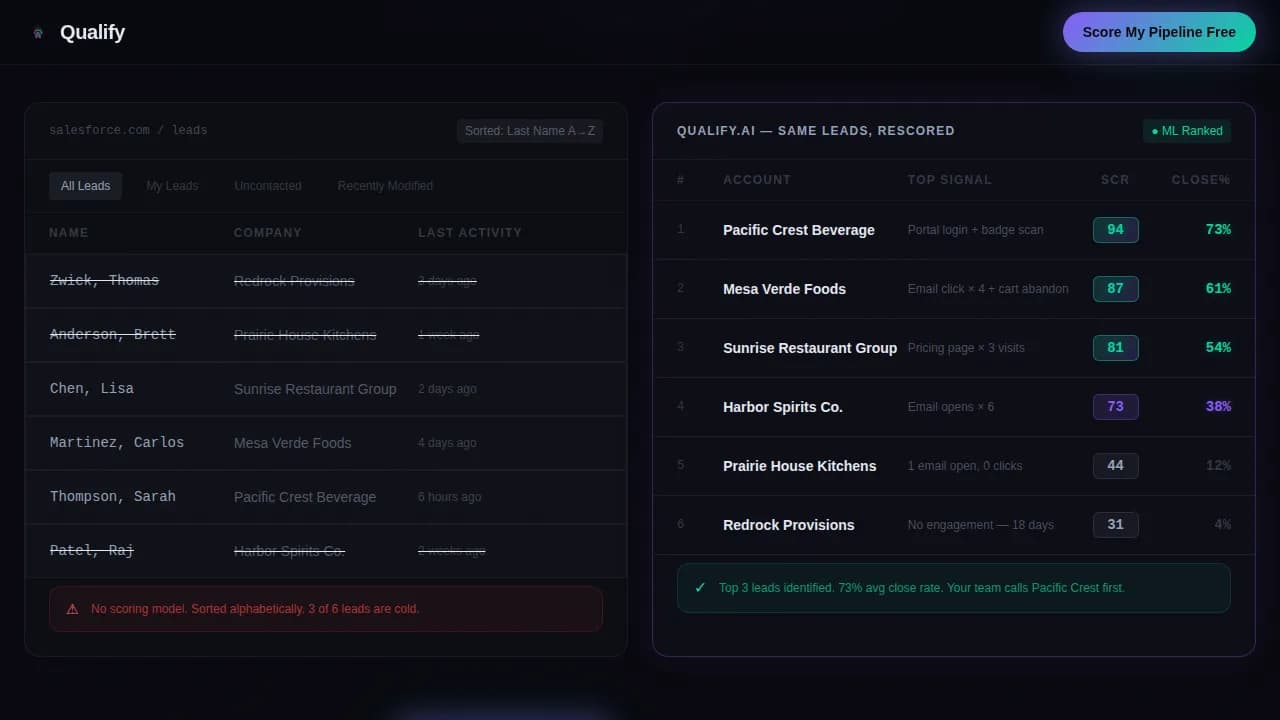Click Sunrise Restaurant Group in leads list
The image size is (1280, 720).
tap(315, 389)
